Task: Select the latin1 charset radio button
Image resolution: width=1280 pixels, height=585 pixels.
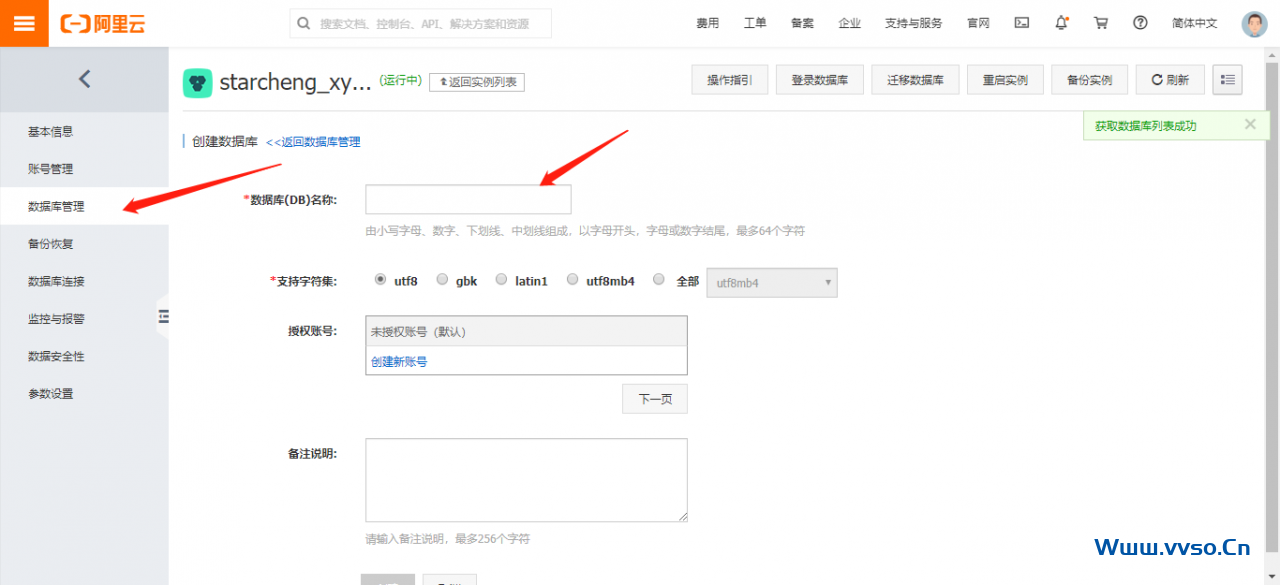Action: (501, 280)
